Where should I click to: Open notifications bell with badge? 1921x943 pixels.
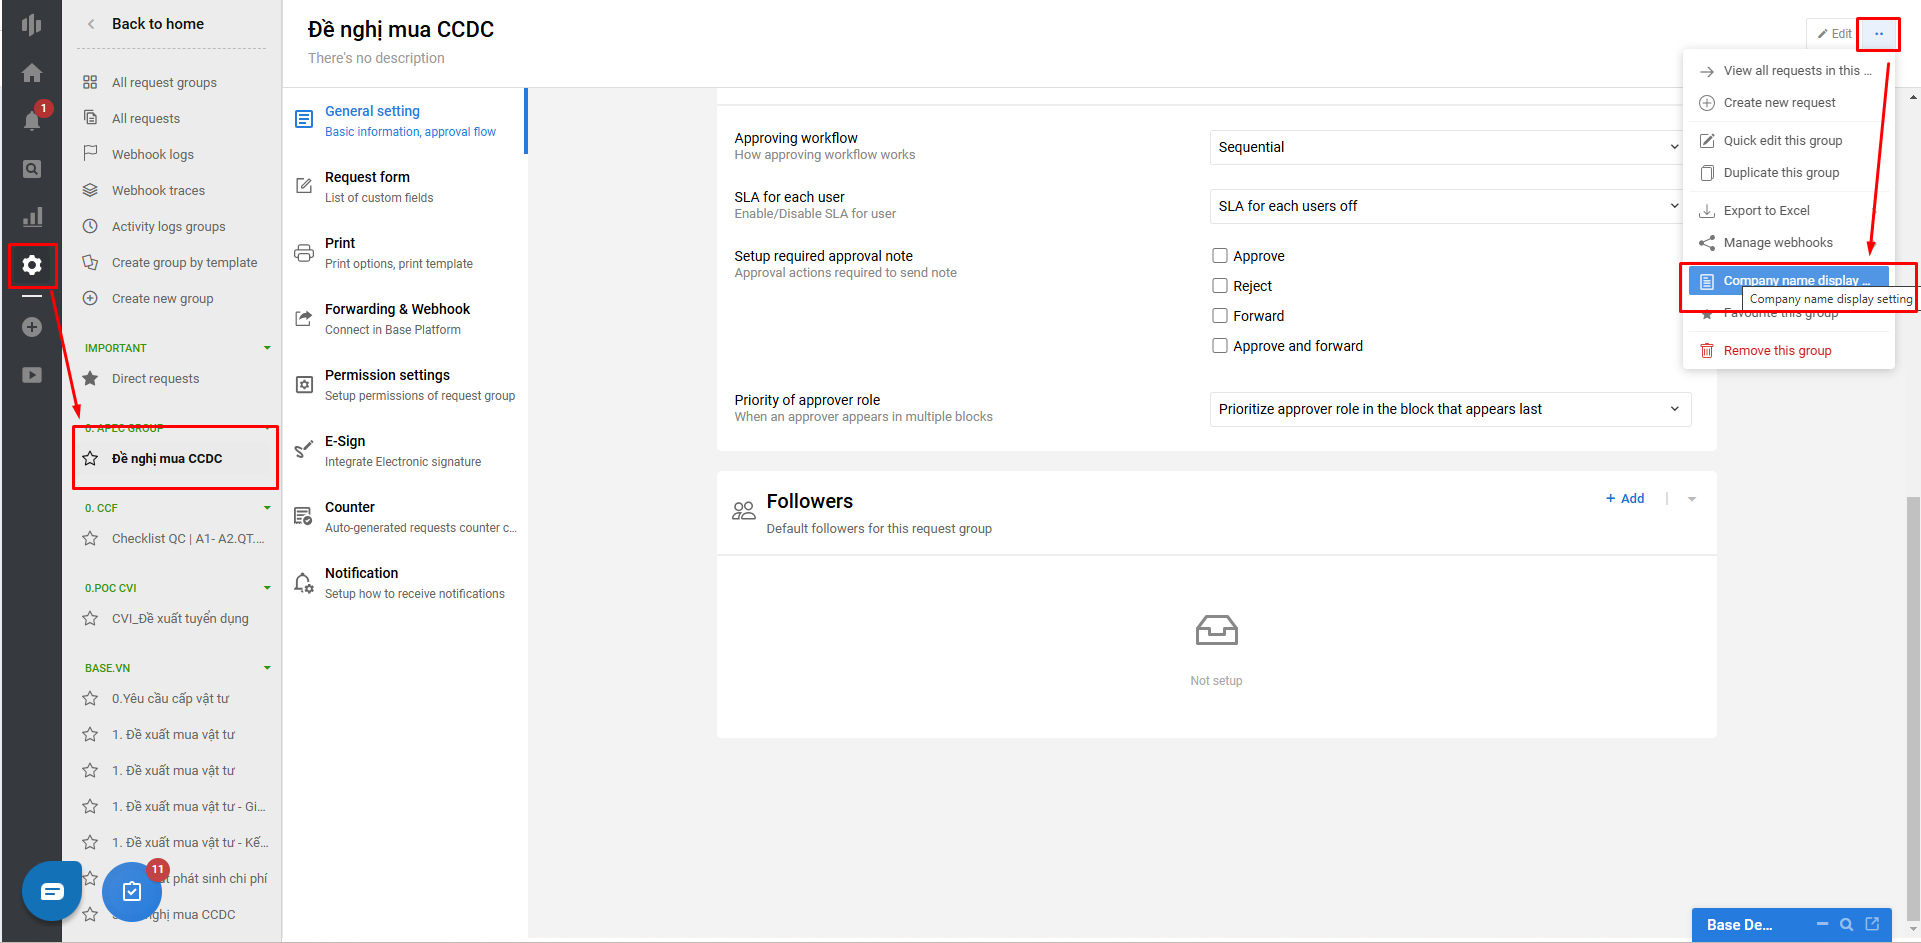32,121
